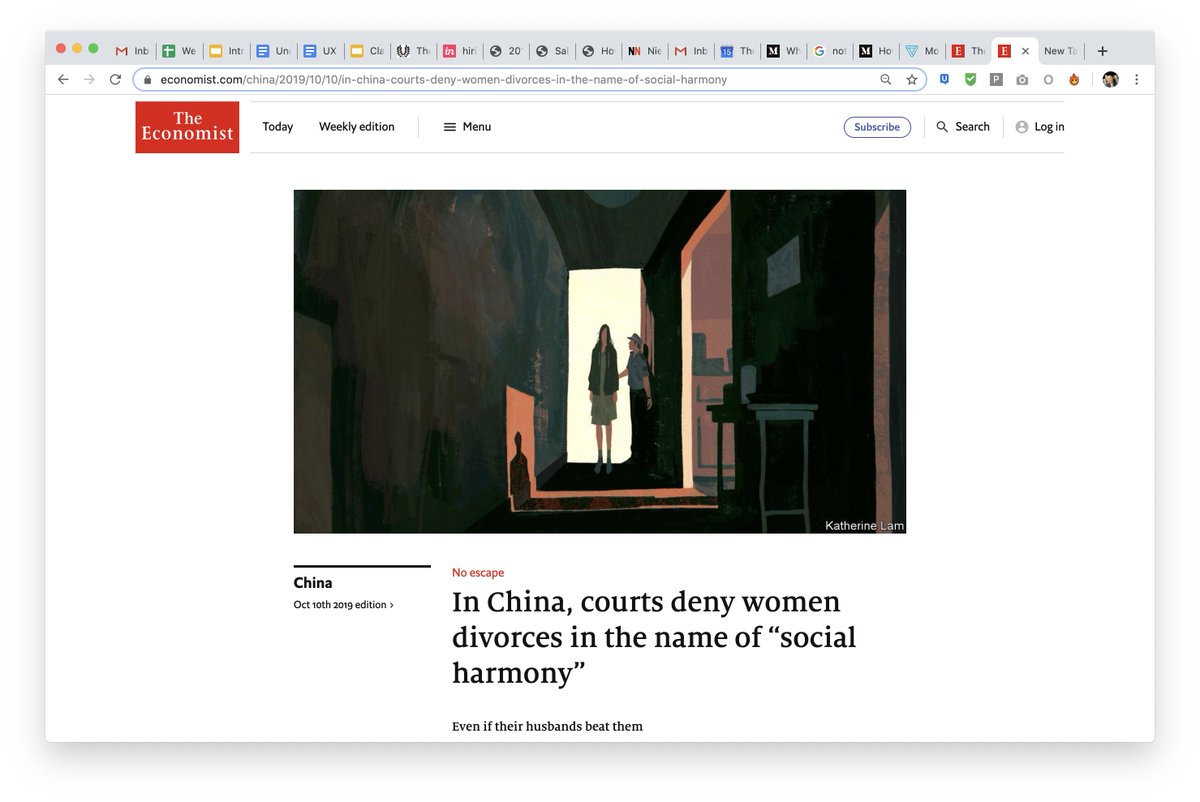Open the Chrome three-dot menu
This screenshot has width=1200, height=802.
point(1137,80)
